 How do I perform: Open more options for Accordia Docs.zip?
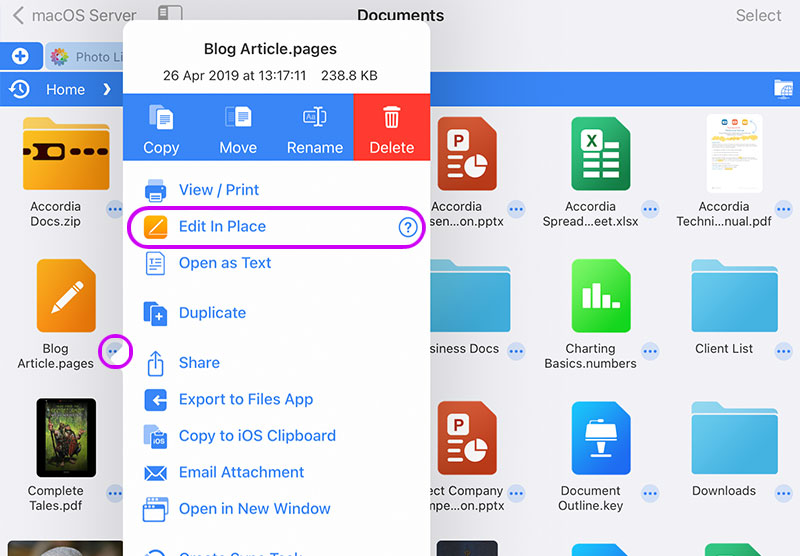coord(115,209)
